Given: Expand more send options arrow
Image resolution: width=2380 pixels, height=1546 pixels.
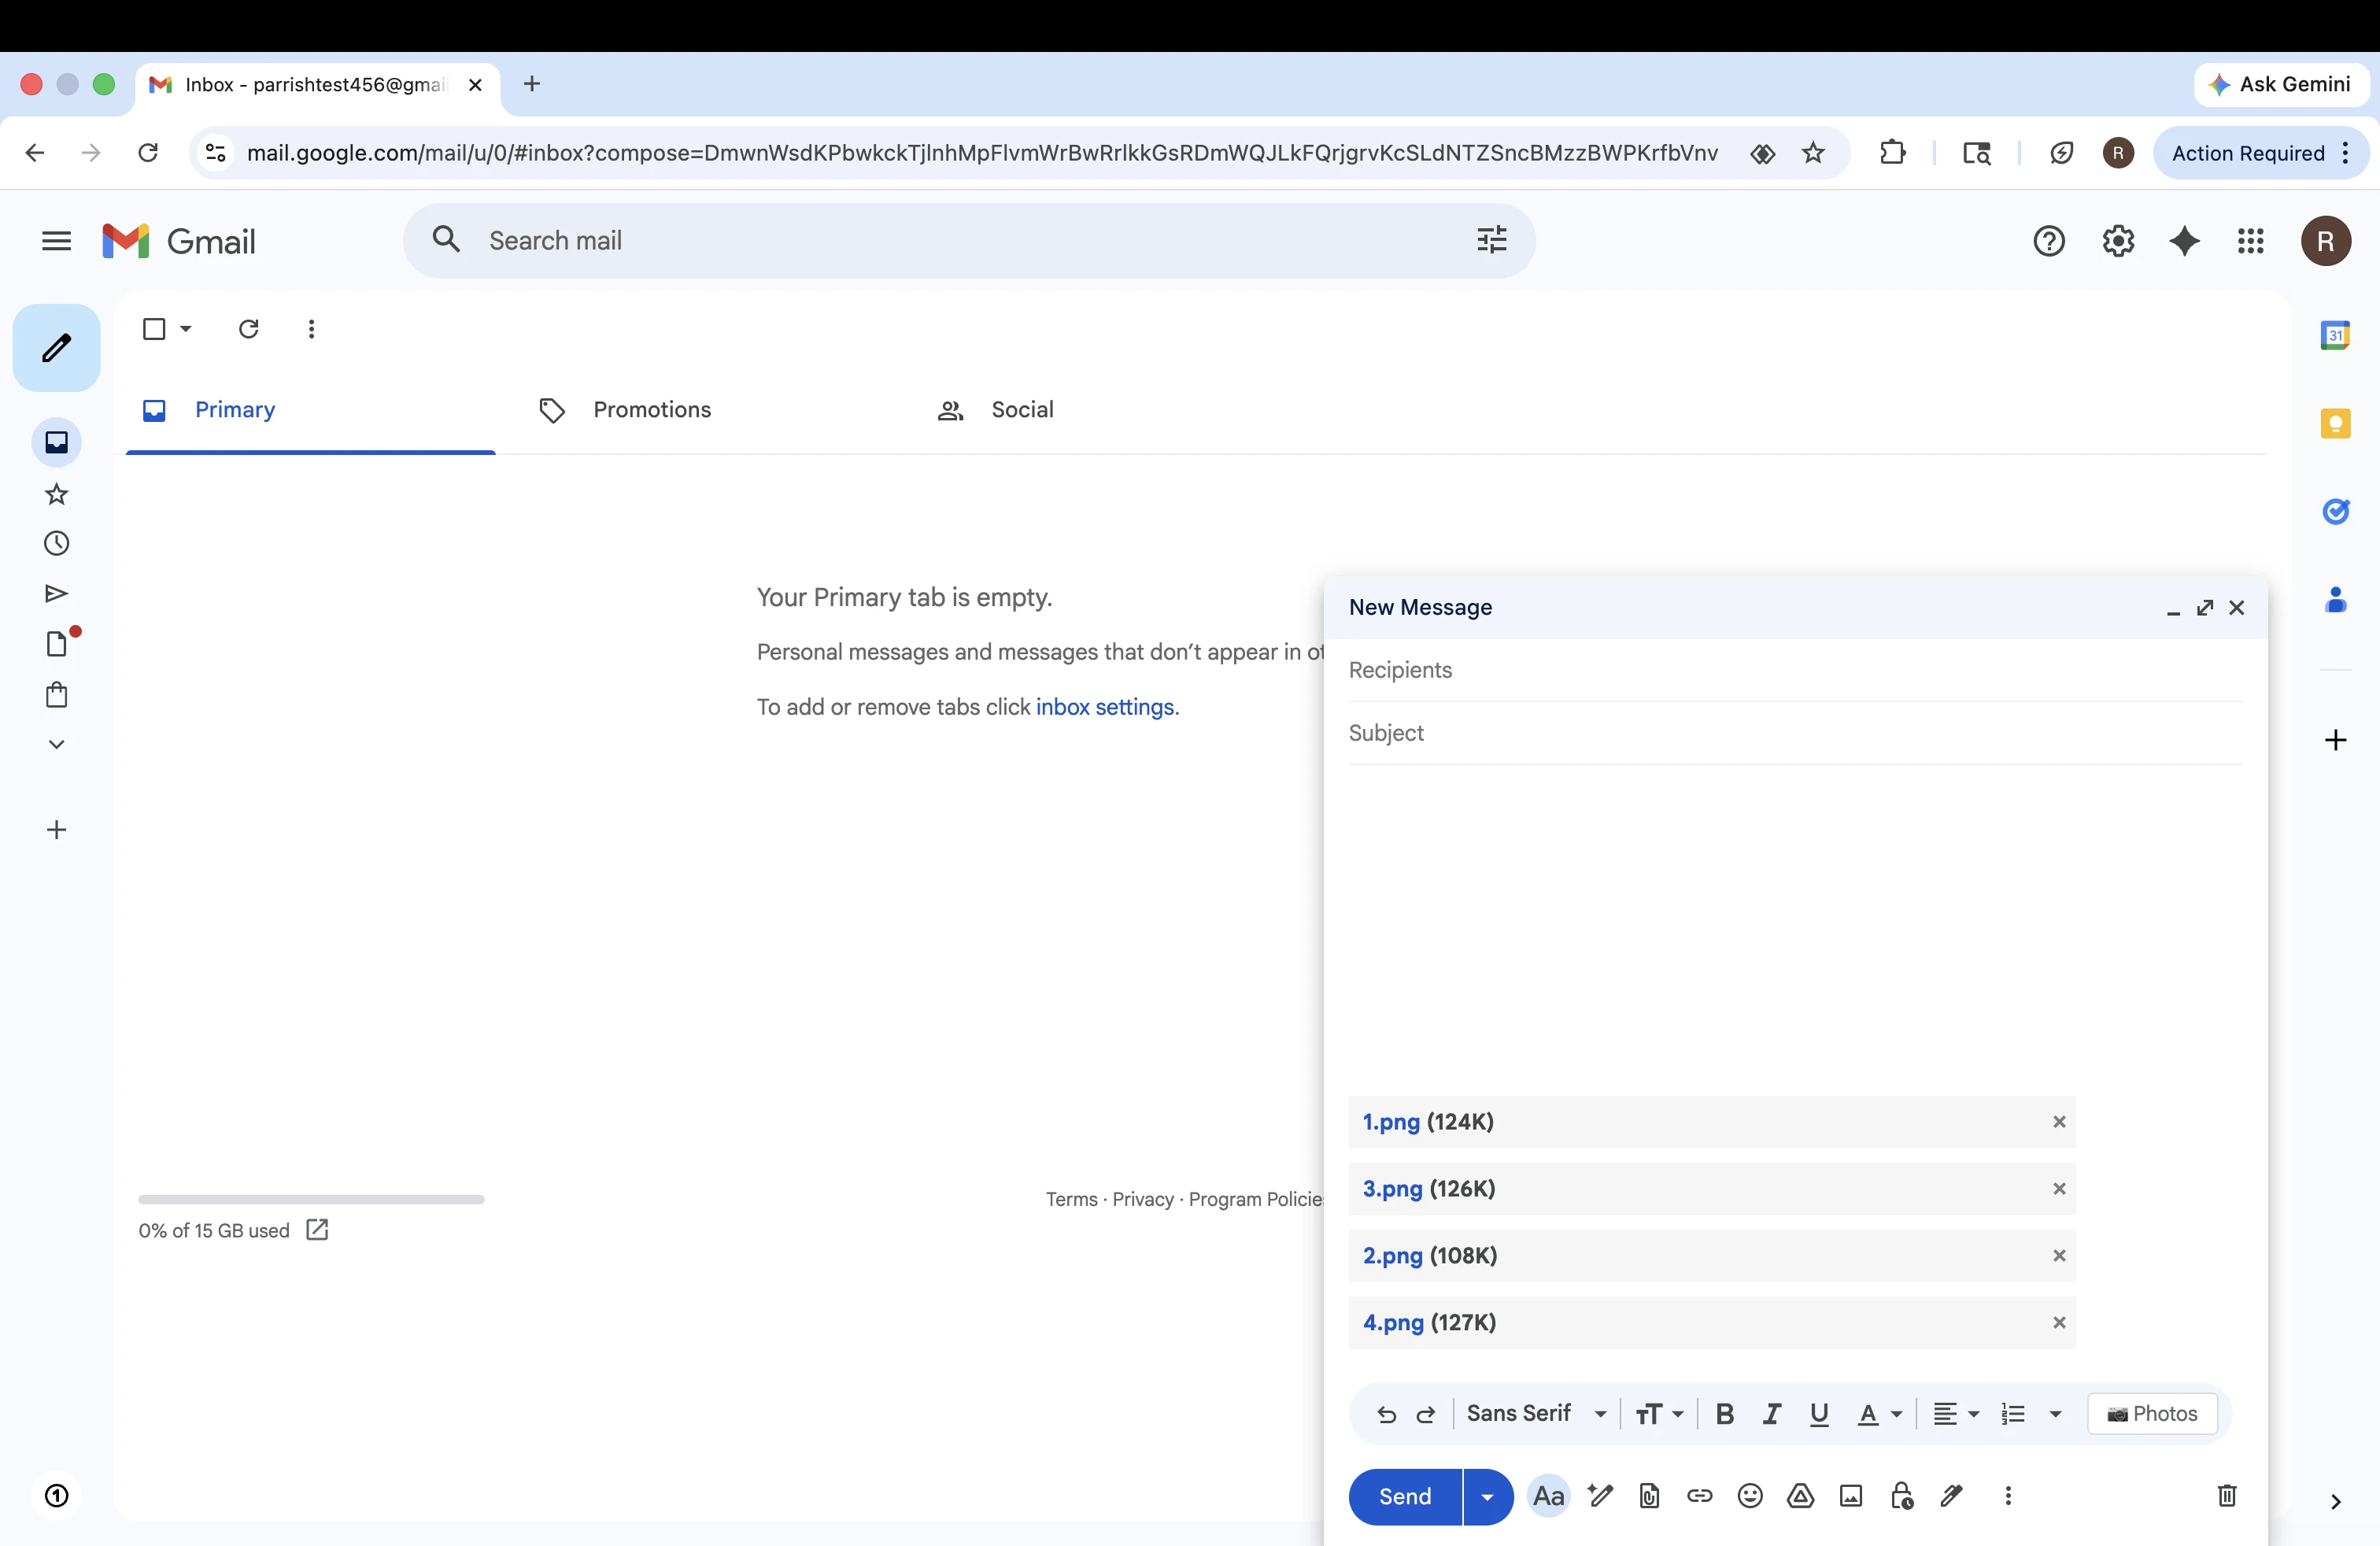Looking at the screenshot, I should coord(1487,1497).
